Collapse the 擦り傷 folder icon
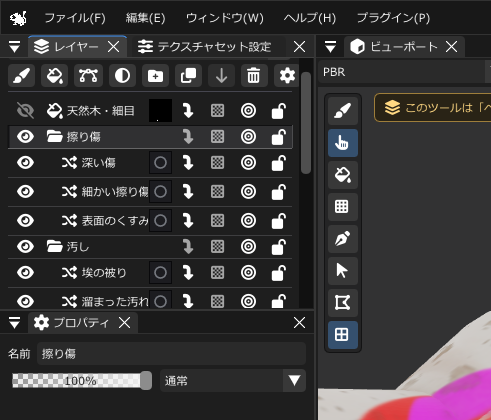This screenshot has width=491, height=420. click(x=55, y=137)
